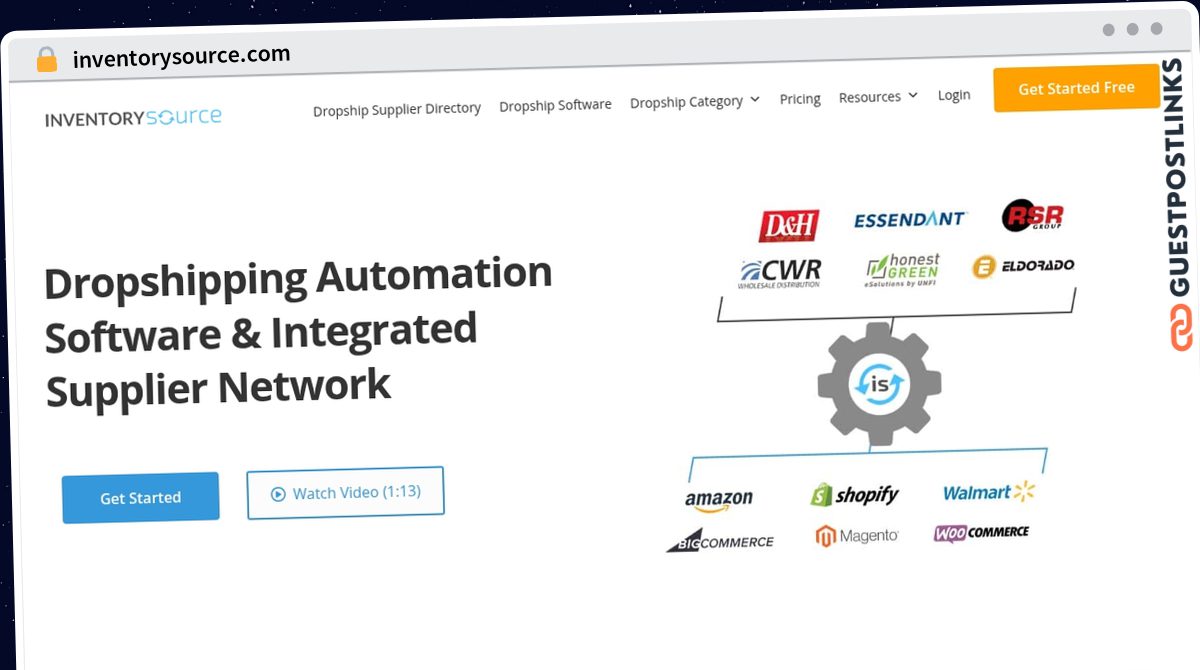Viewport: 1200px width, 670px height.
Task: Go to the Pricing page
Action: tap(800, 99)
